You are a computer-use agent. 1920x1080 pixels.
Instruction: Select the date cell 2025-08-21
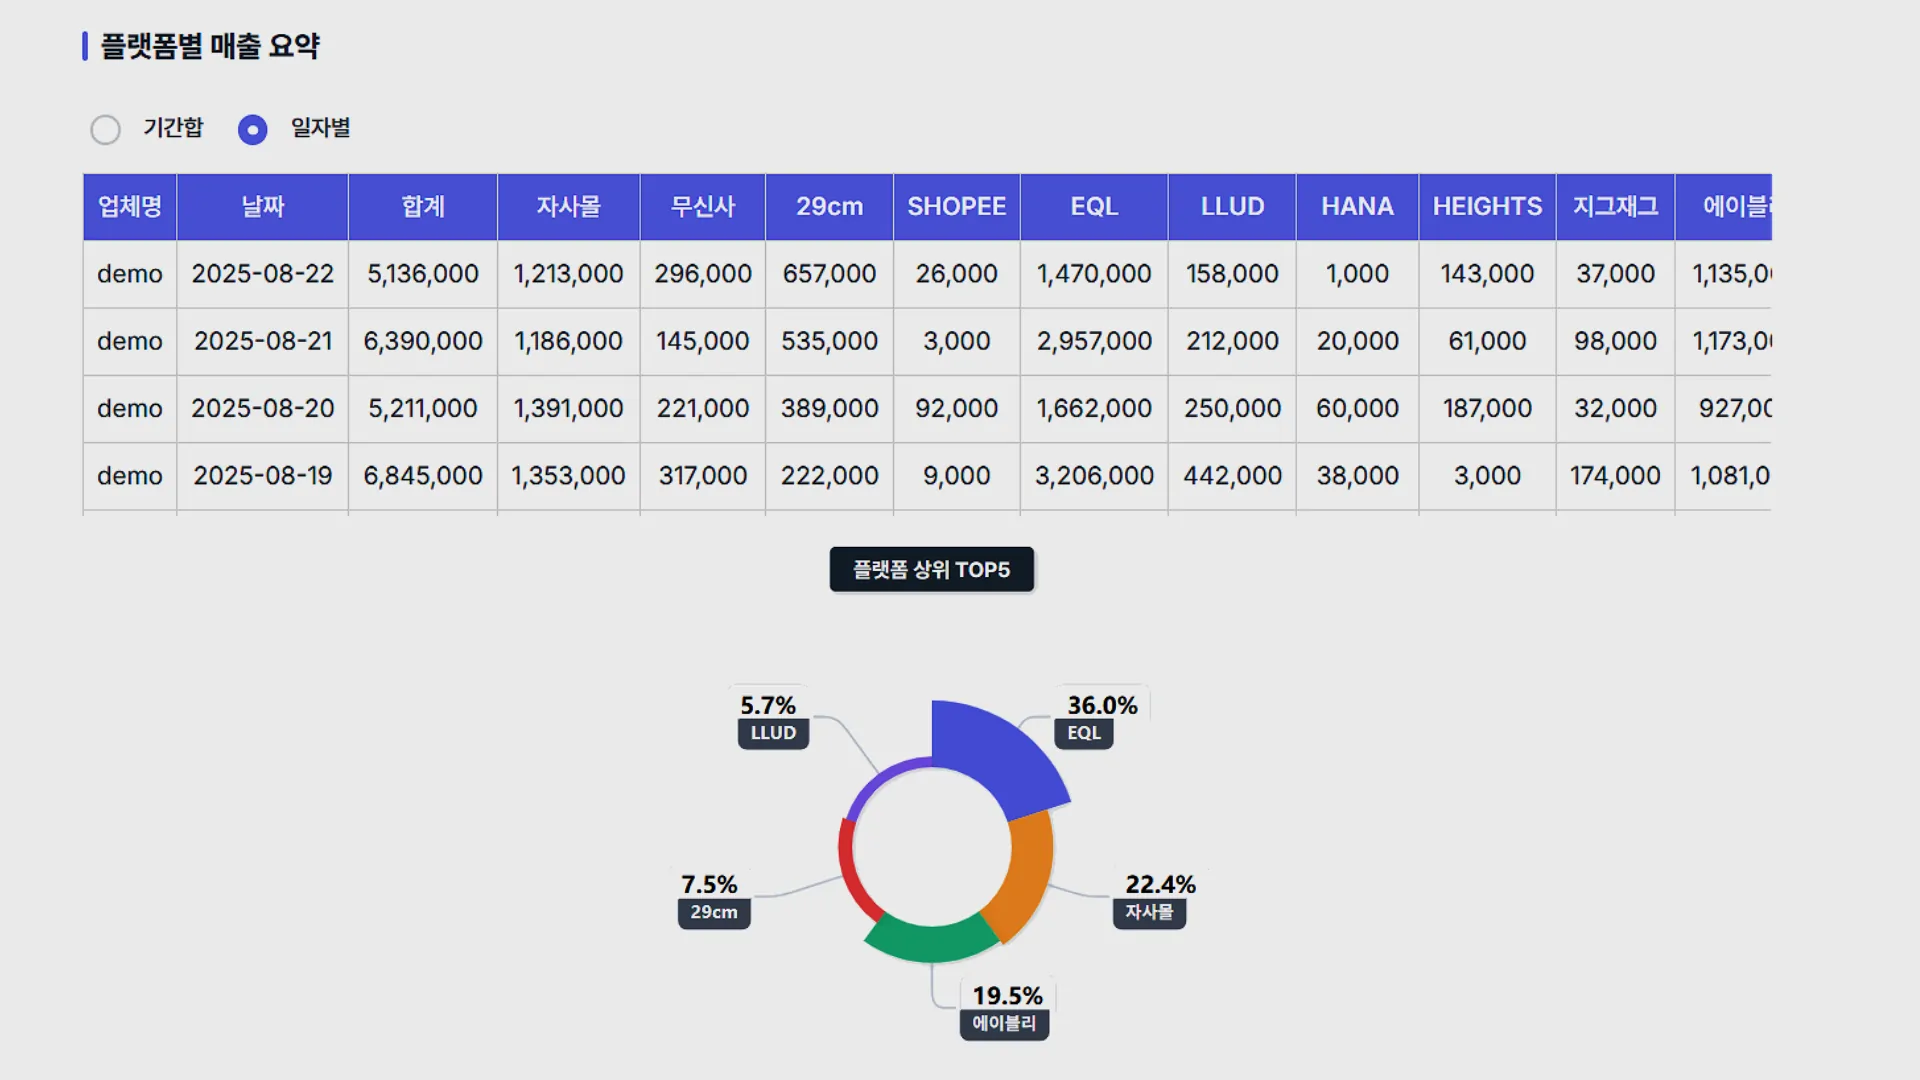coord(263,341)
